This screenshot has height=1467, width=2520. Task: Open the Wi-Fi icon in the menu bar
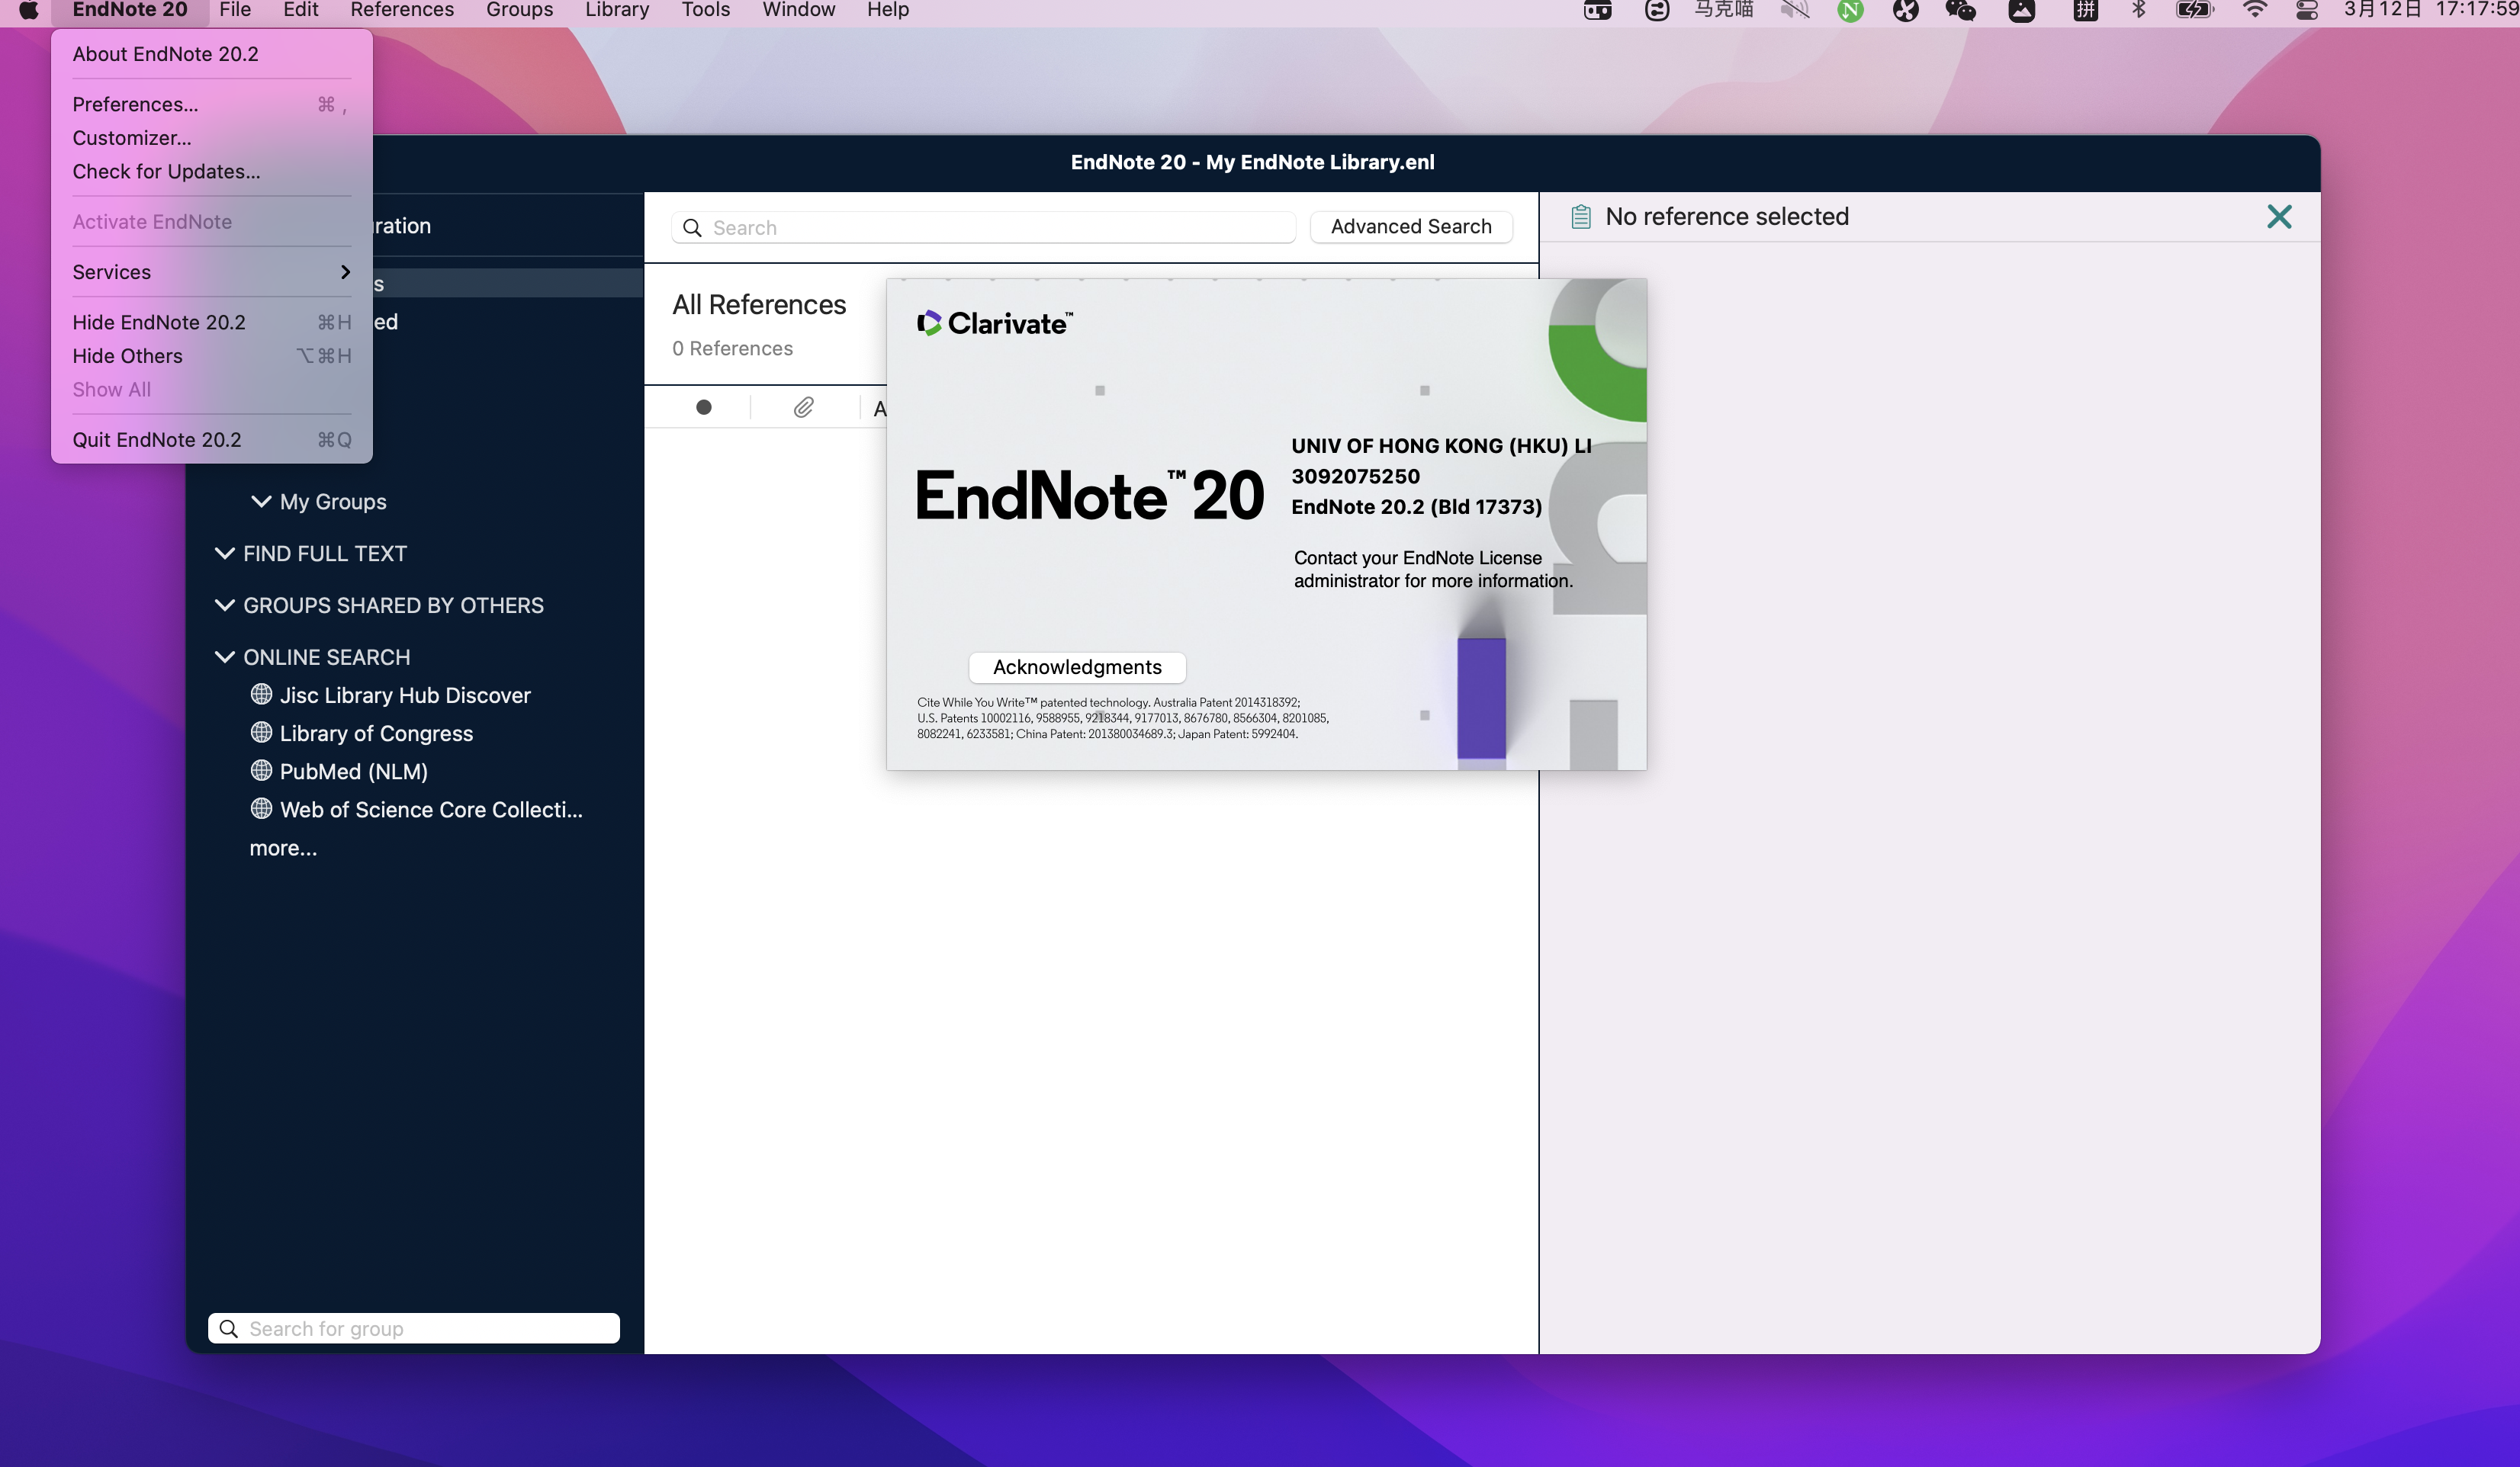[2255, 11]
